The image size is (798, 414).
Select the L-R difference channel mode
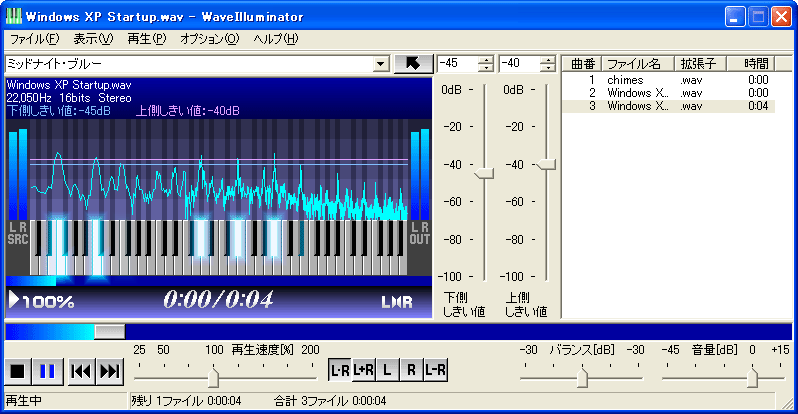tap(435, 370)
